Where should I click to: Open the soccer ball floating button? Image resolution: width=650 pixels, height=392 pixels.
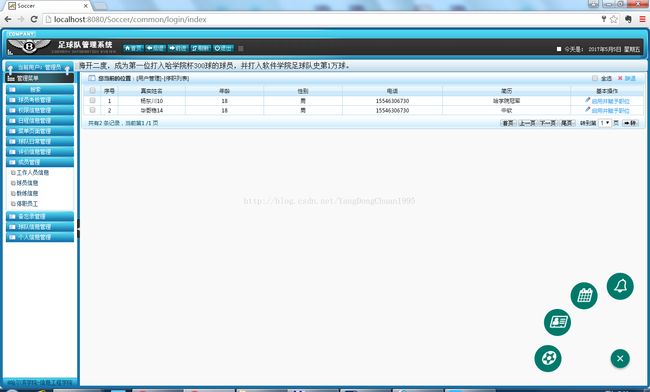548,358
